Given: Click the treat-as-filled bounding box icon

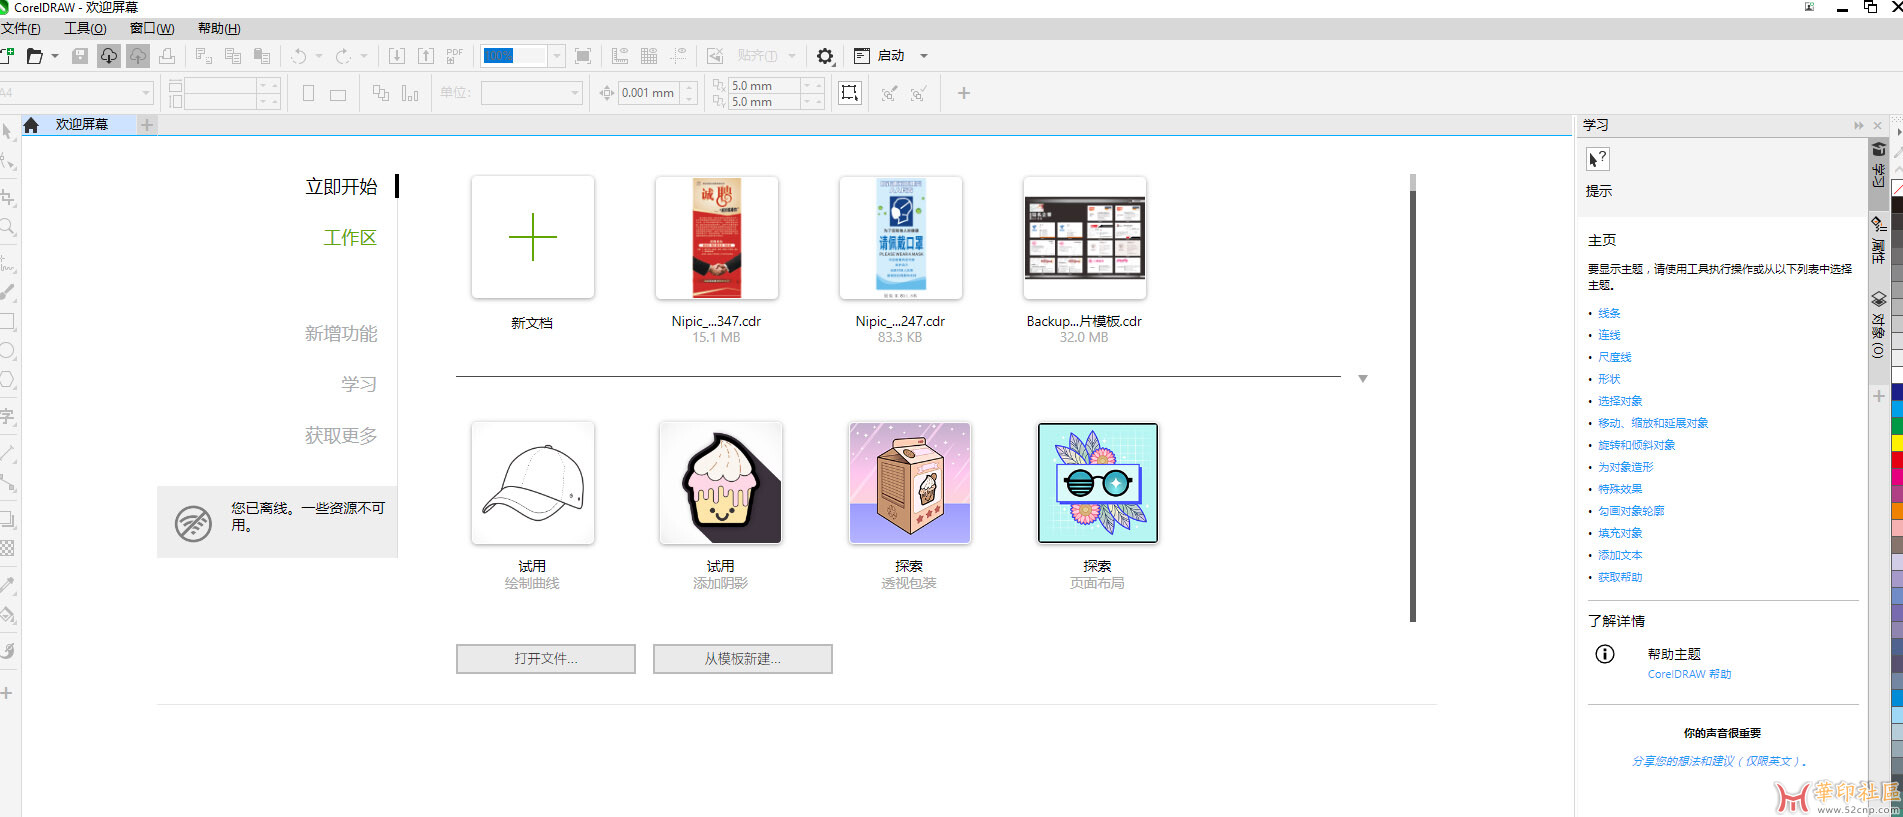Looking at the screenshot, I should point(850,93).
